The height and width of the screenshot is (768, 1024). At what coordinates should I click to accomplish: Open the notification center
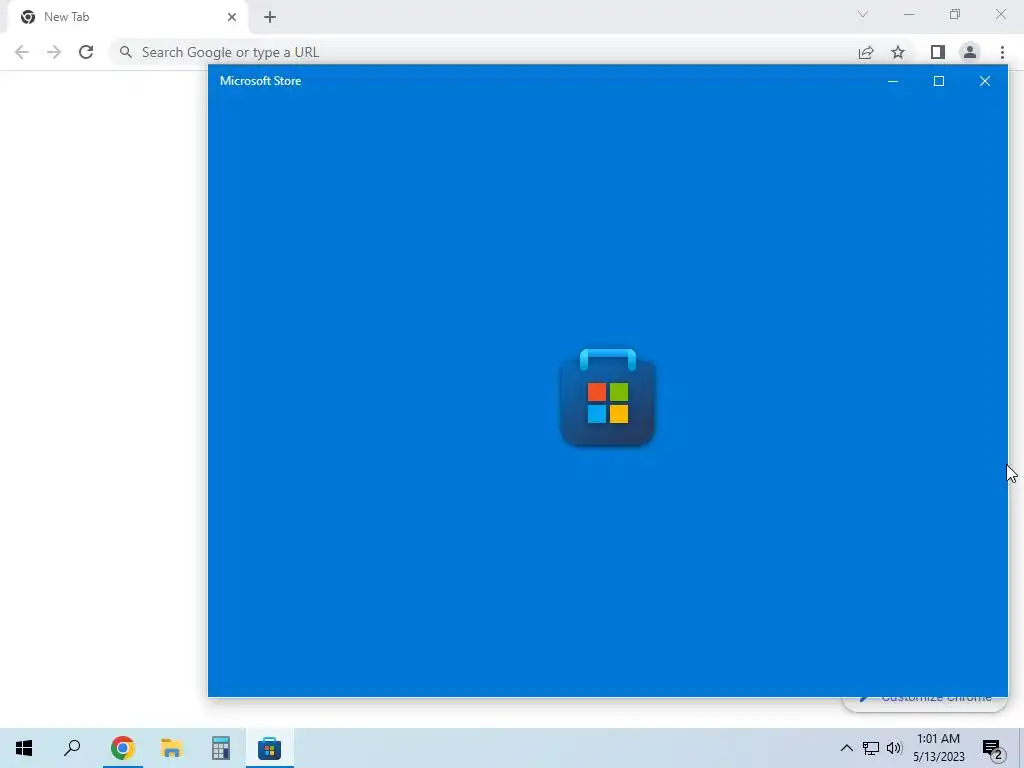993,748
